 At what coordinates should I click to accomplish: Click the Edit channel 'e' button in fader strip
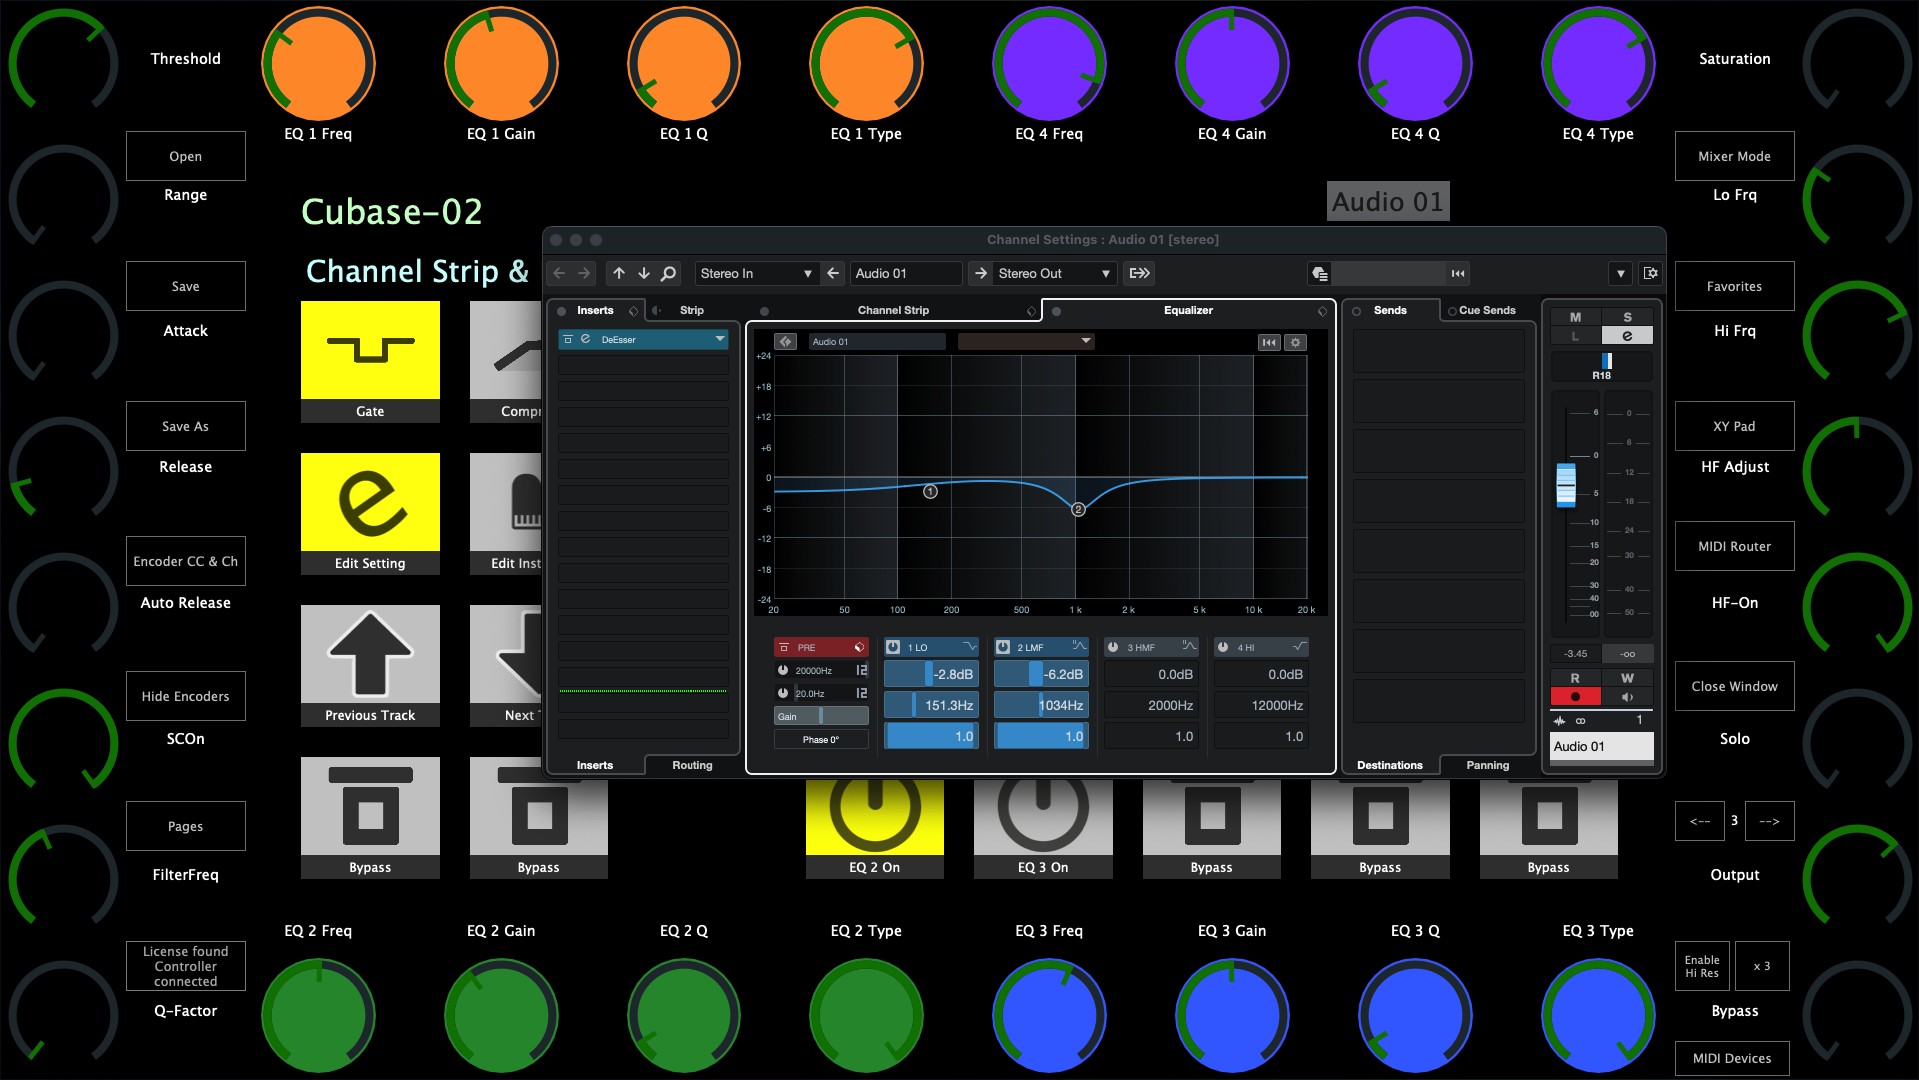click(1627, 336)
